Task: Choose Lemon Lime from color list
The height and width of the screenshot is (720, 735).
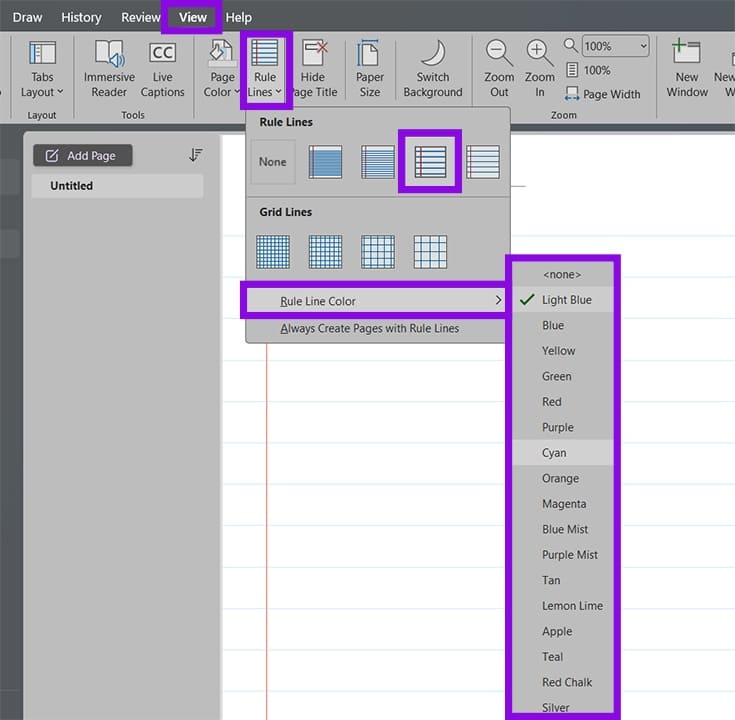Action: pyautogui.click(x=562, y=606)
